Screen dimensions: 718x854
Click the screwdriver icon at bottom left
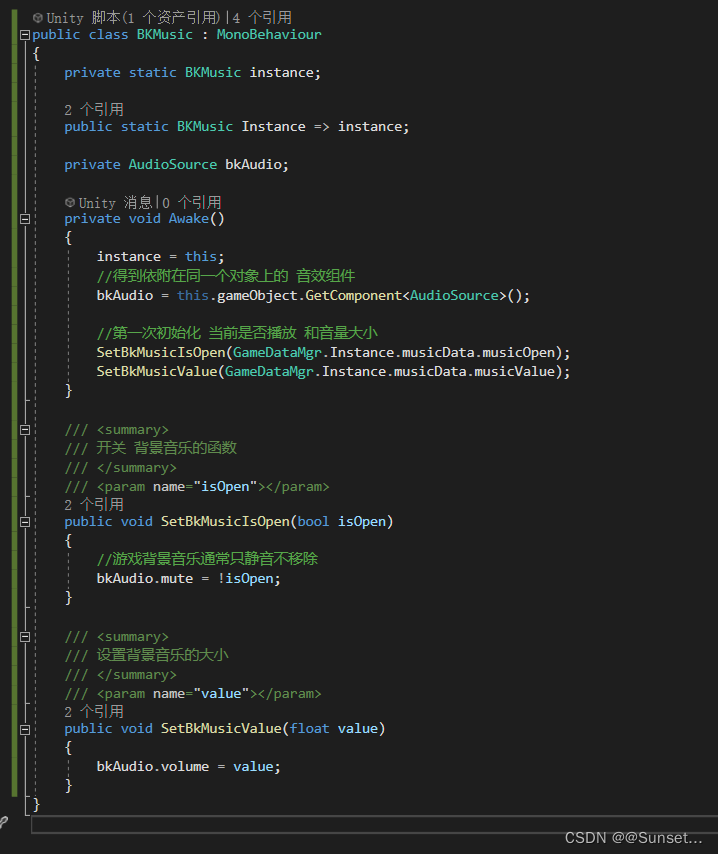[3, 823]
